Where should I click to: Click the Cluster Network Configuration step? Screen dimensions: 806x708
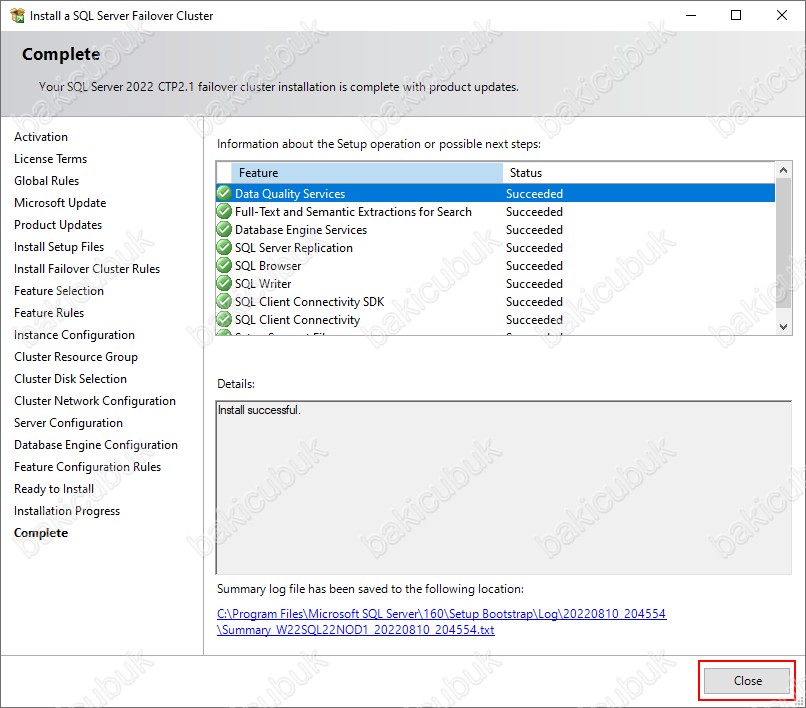[95, 401]
